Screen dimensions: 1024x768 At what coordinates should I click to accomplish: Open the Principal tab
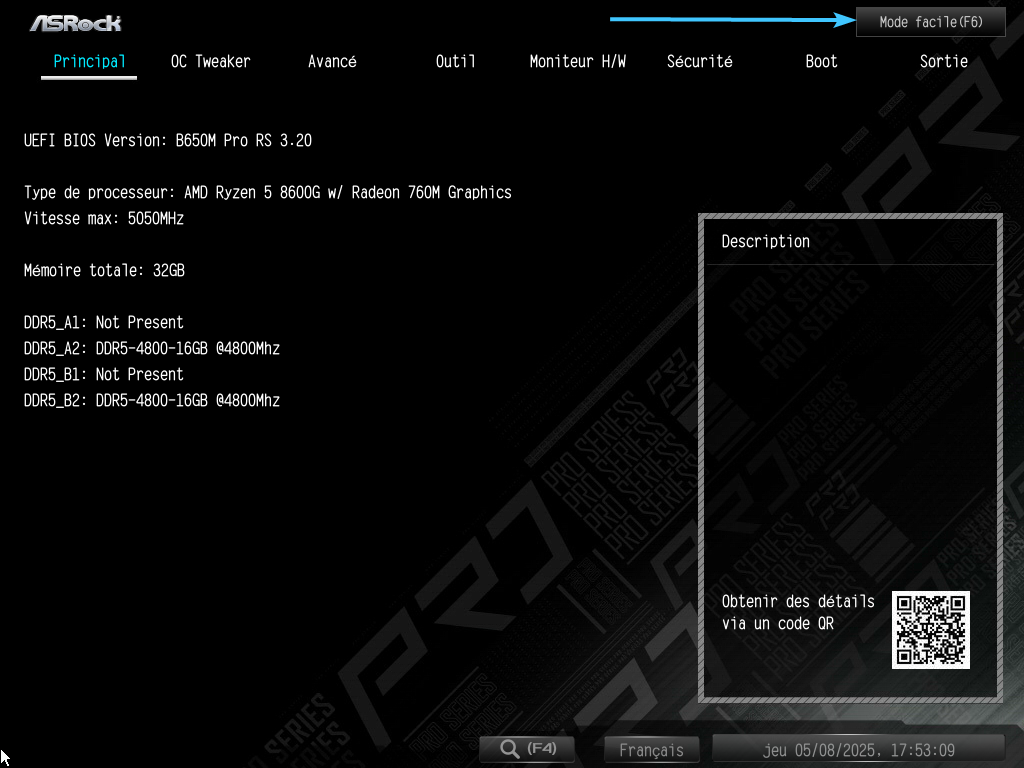[x=89, y=61]
